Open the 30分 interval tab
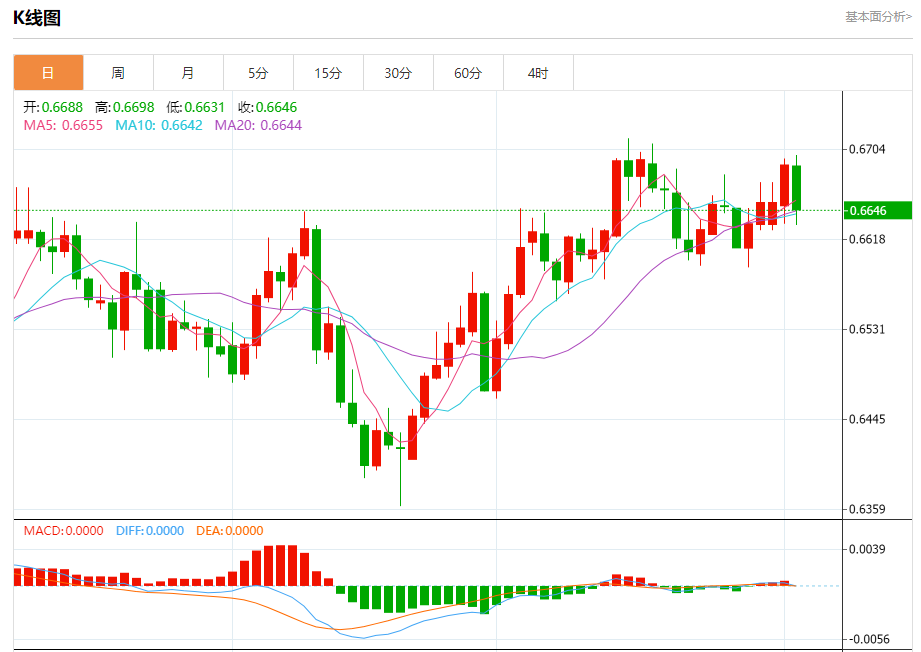This screenshot has width=921, height=652. pos(398,73)
